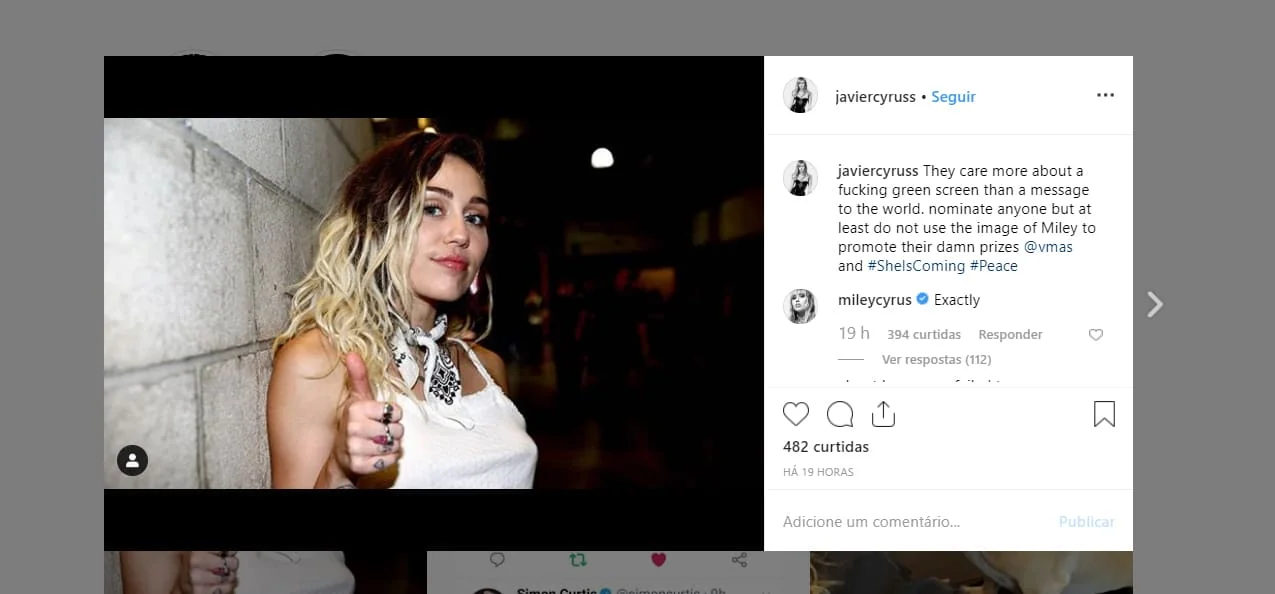The image size is (1275, 594).
Task: View the 482 curtidas likes list
Action: pyautogui.click(x=826, y=447)
